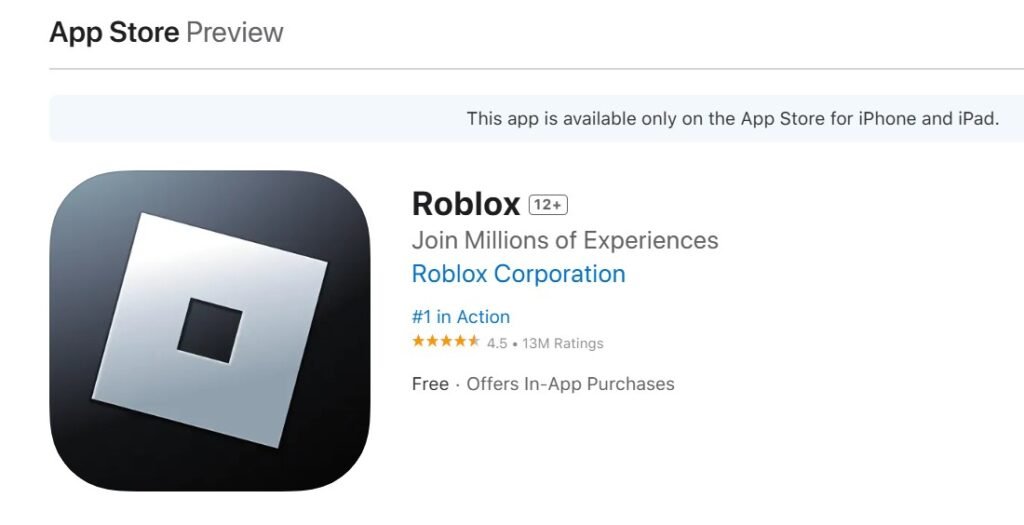Image resolution: width=1024 pixels, height=525 pixels.
Task: Click the first orange rating star
Action: 419,342
